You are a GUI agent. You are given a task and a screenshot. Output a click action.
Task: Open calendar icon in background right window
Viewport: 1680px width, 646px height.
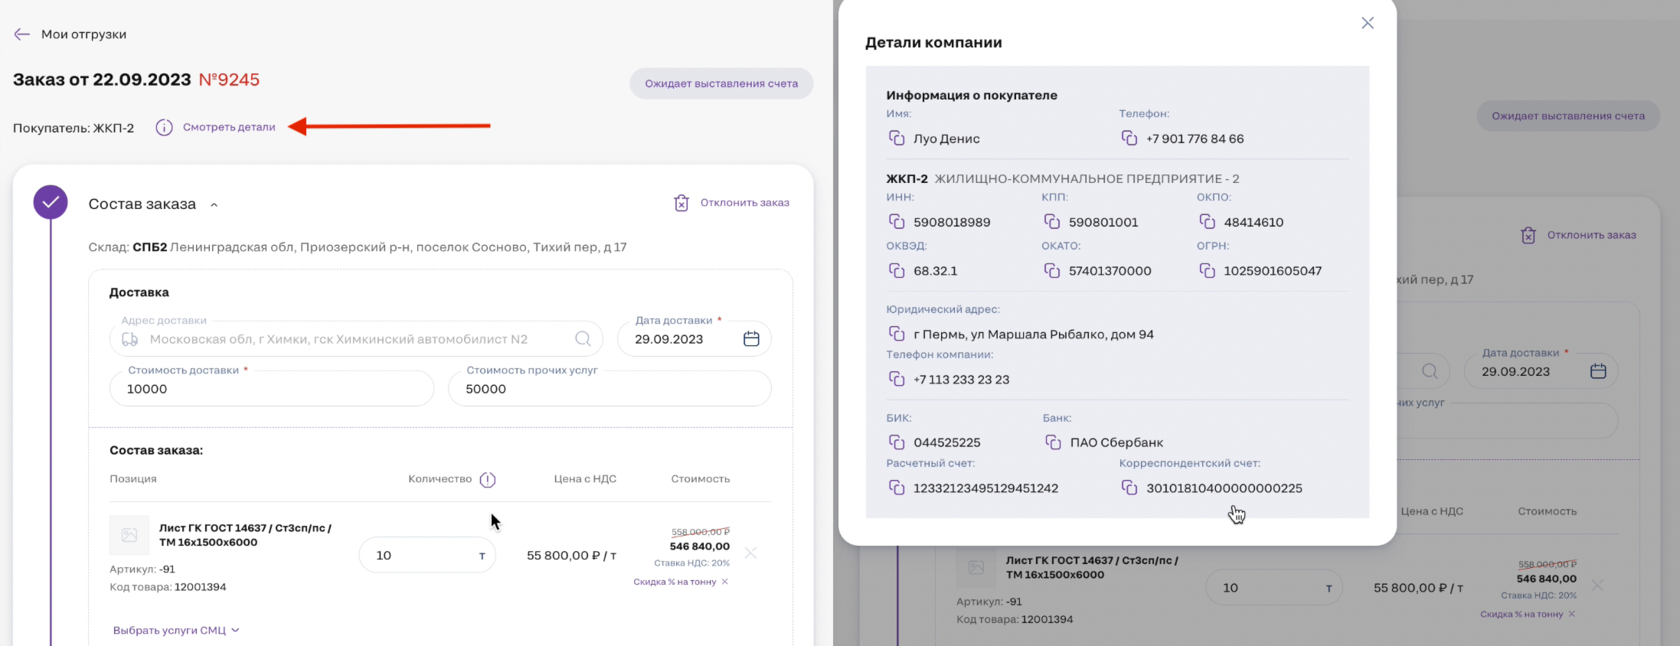tap(1598, 371)
